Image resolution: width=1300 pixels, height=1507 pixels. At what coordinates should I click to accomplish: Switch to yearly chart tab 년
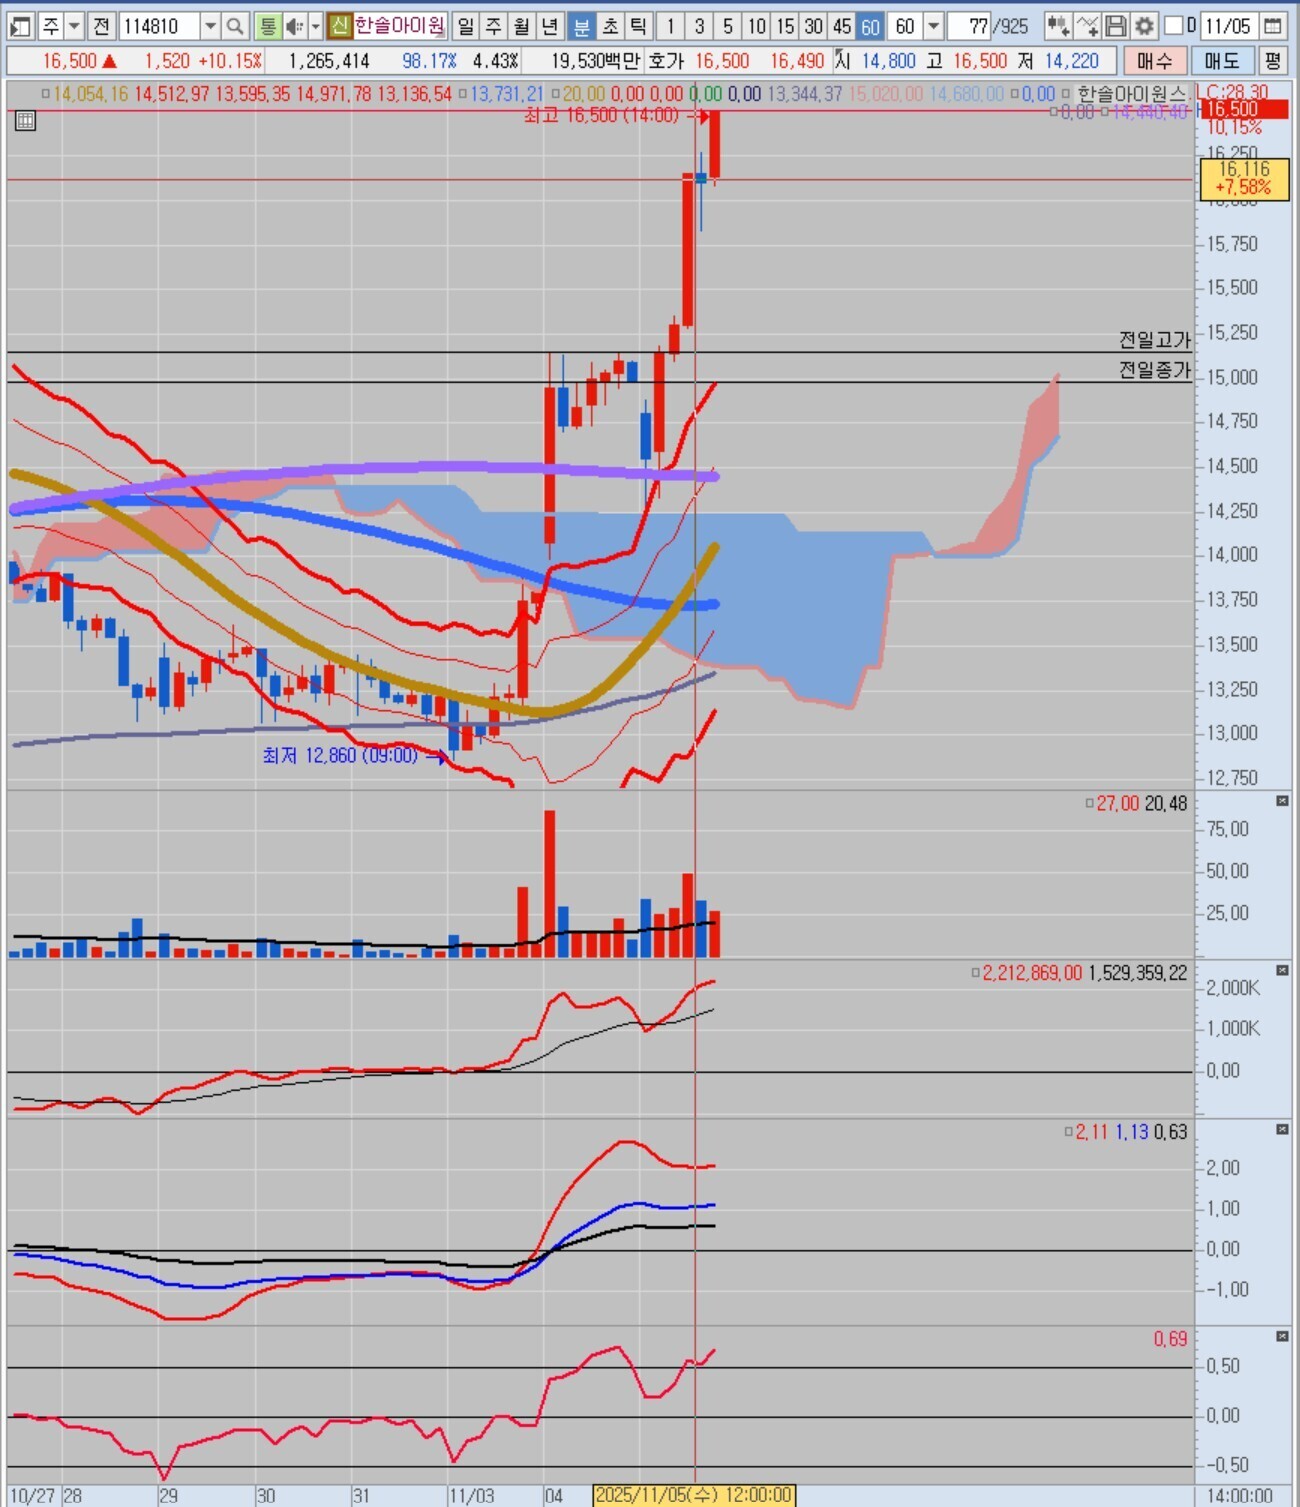[x=550, y=26]
